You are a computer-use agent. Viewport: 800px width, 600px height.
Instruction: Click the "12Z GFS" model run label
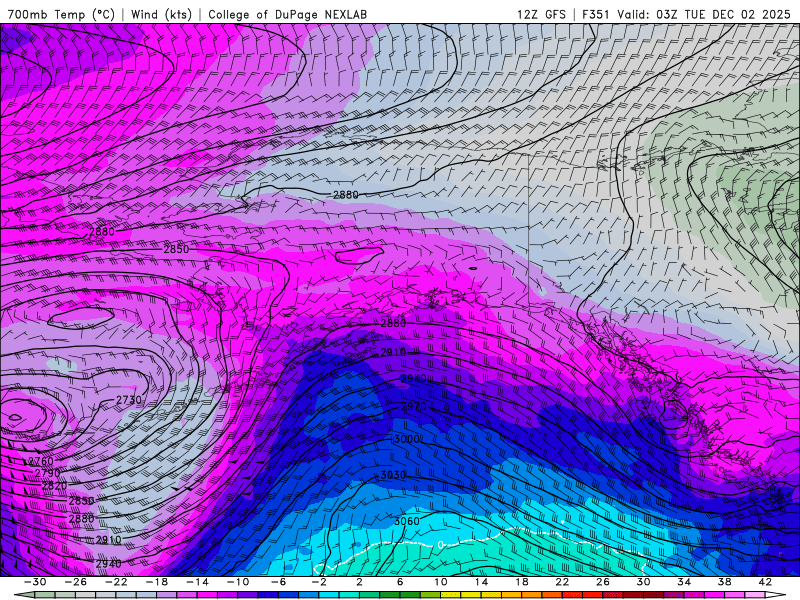[x=541, y=14]
